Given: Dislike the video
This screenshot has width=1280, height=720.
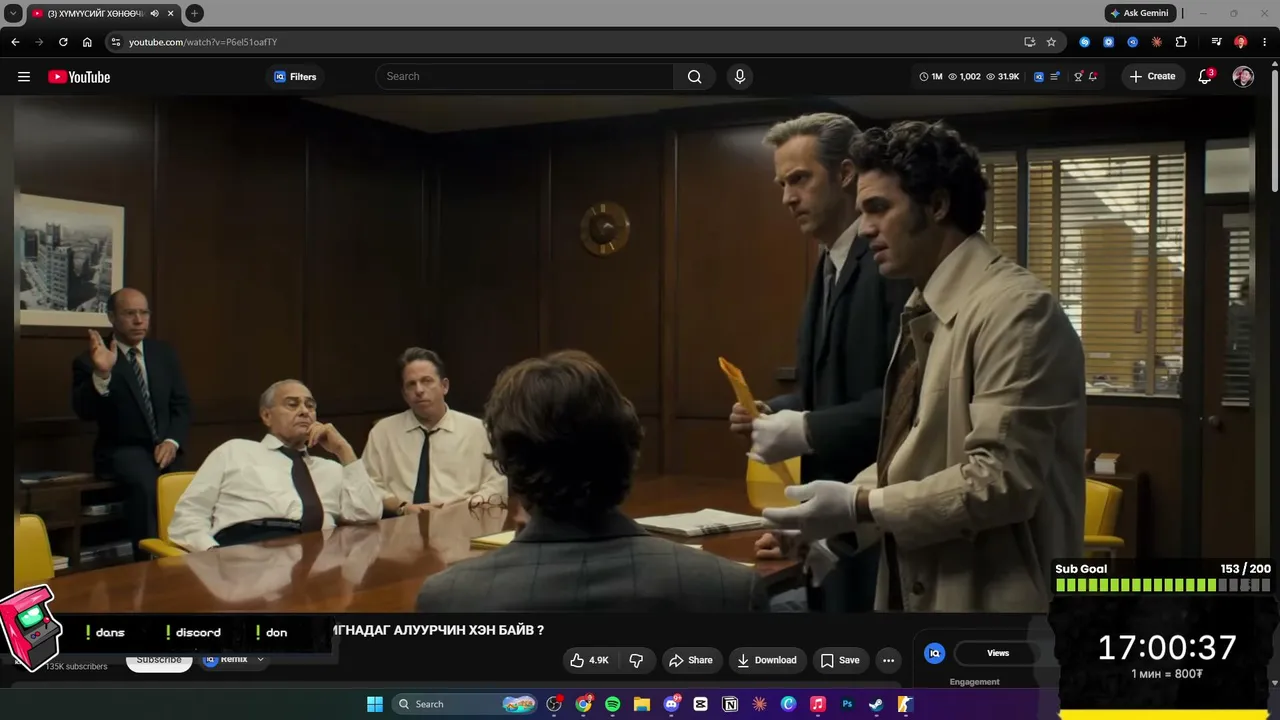Looking at the screenshot, I should pos(636,660).
